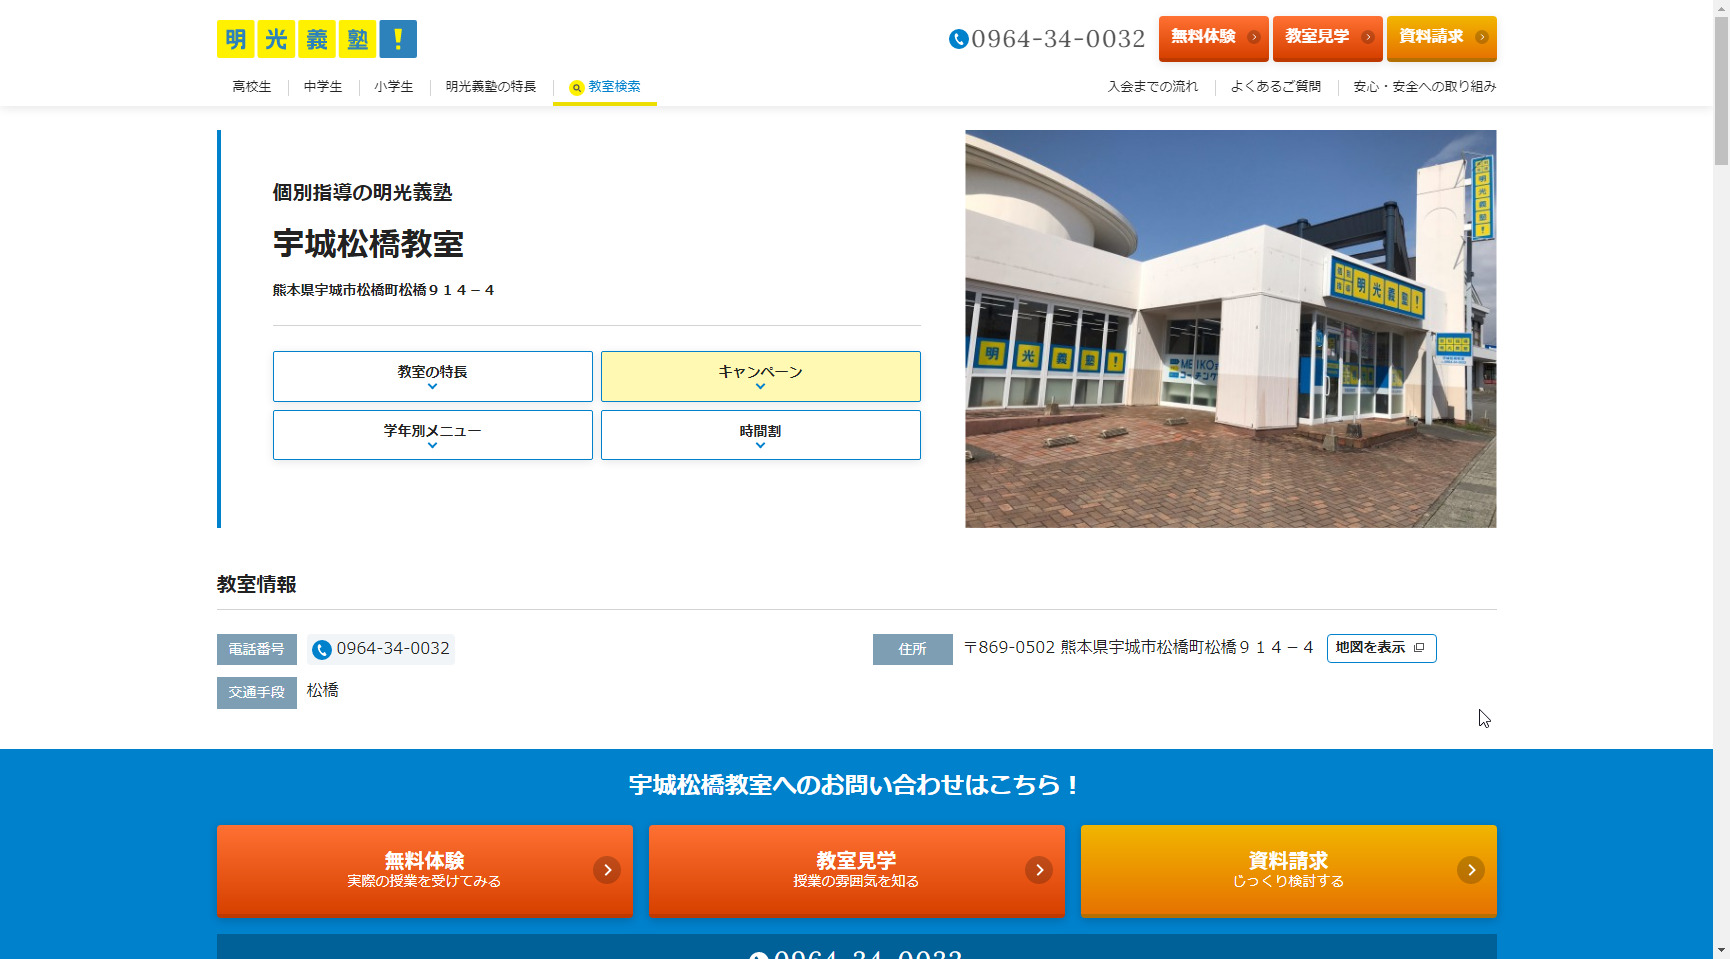Click the external link icon in 地図を表示
The height and width of the screenshot is (959, 1730).
(x=1418, y=648)
